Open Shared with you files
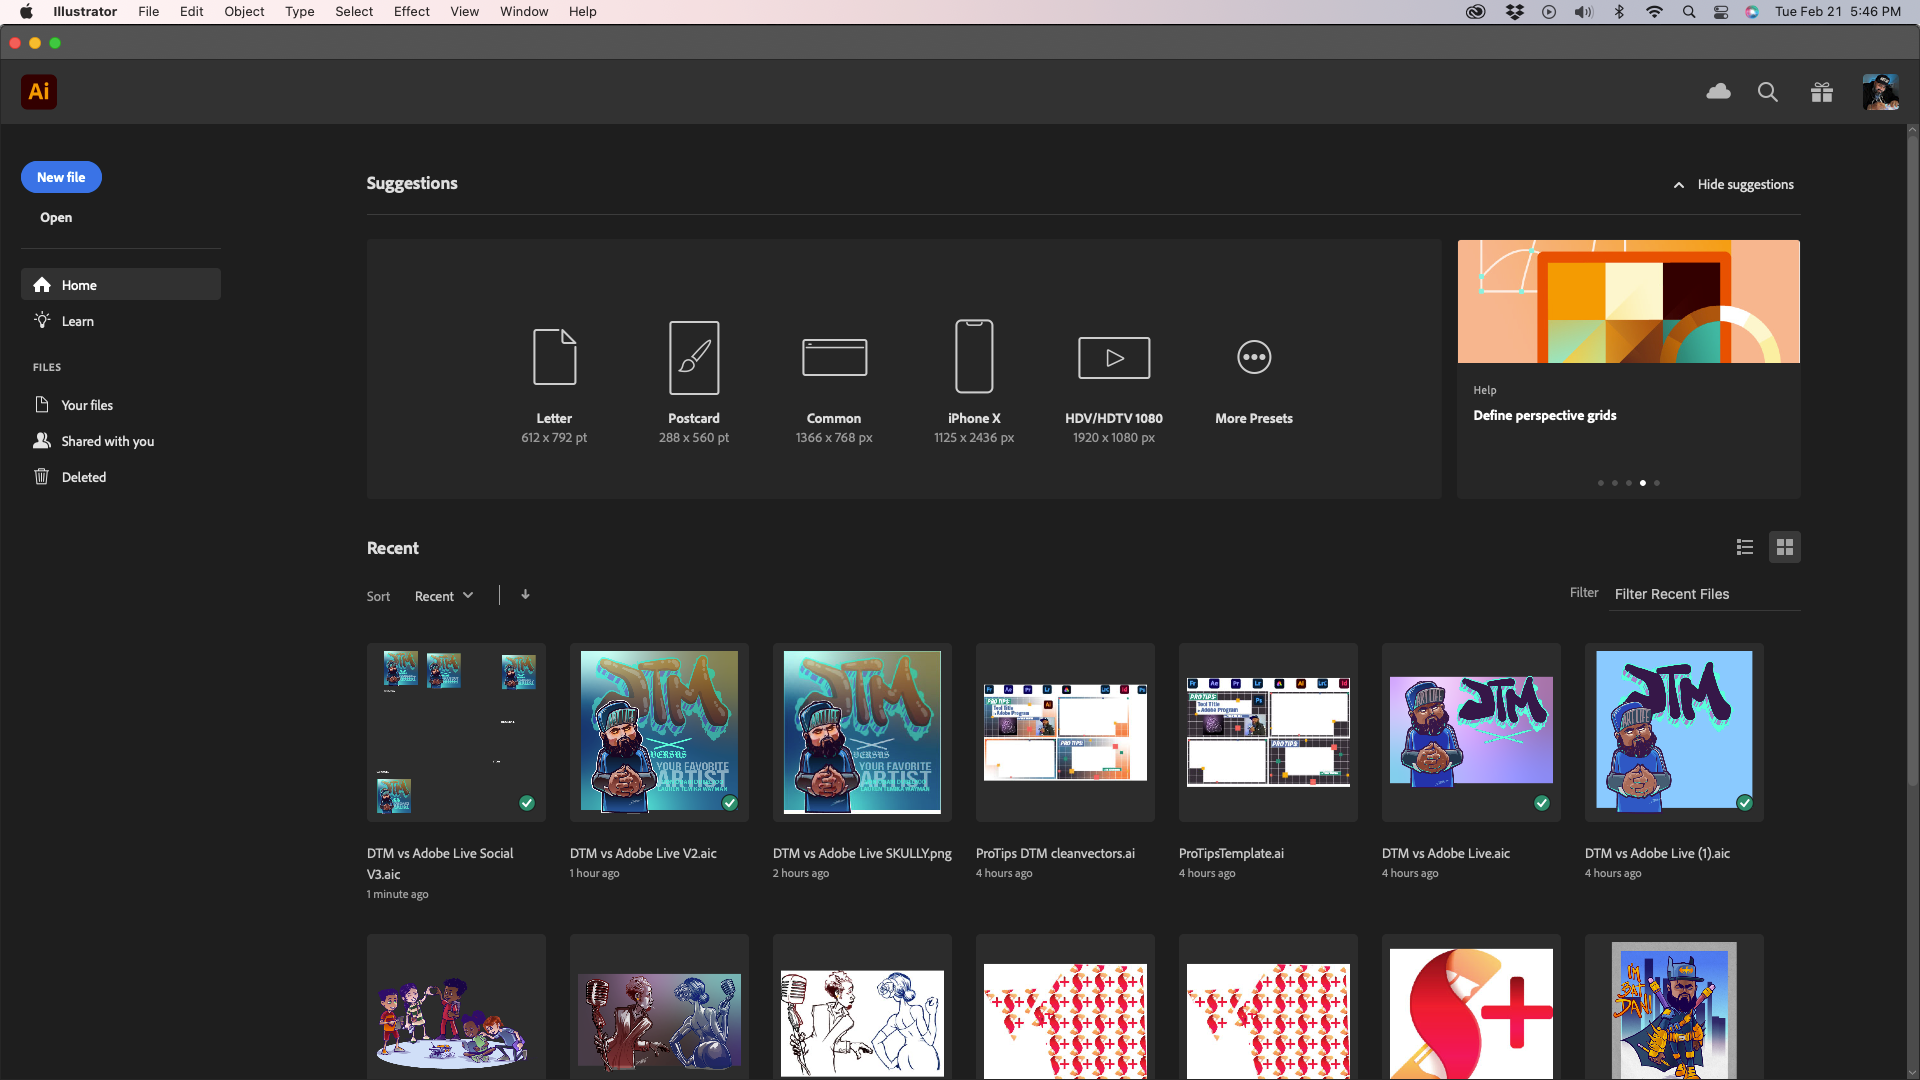 coord(107,441)
